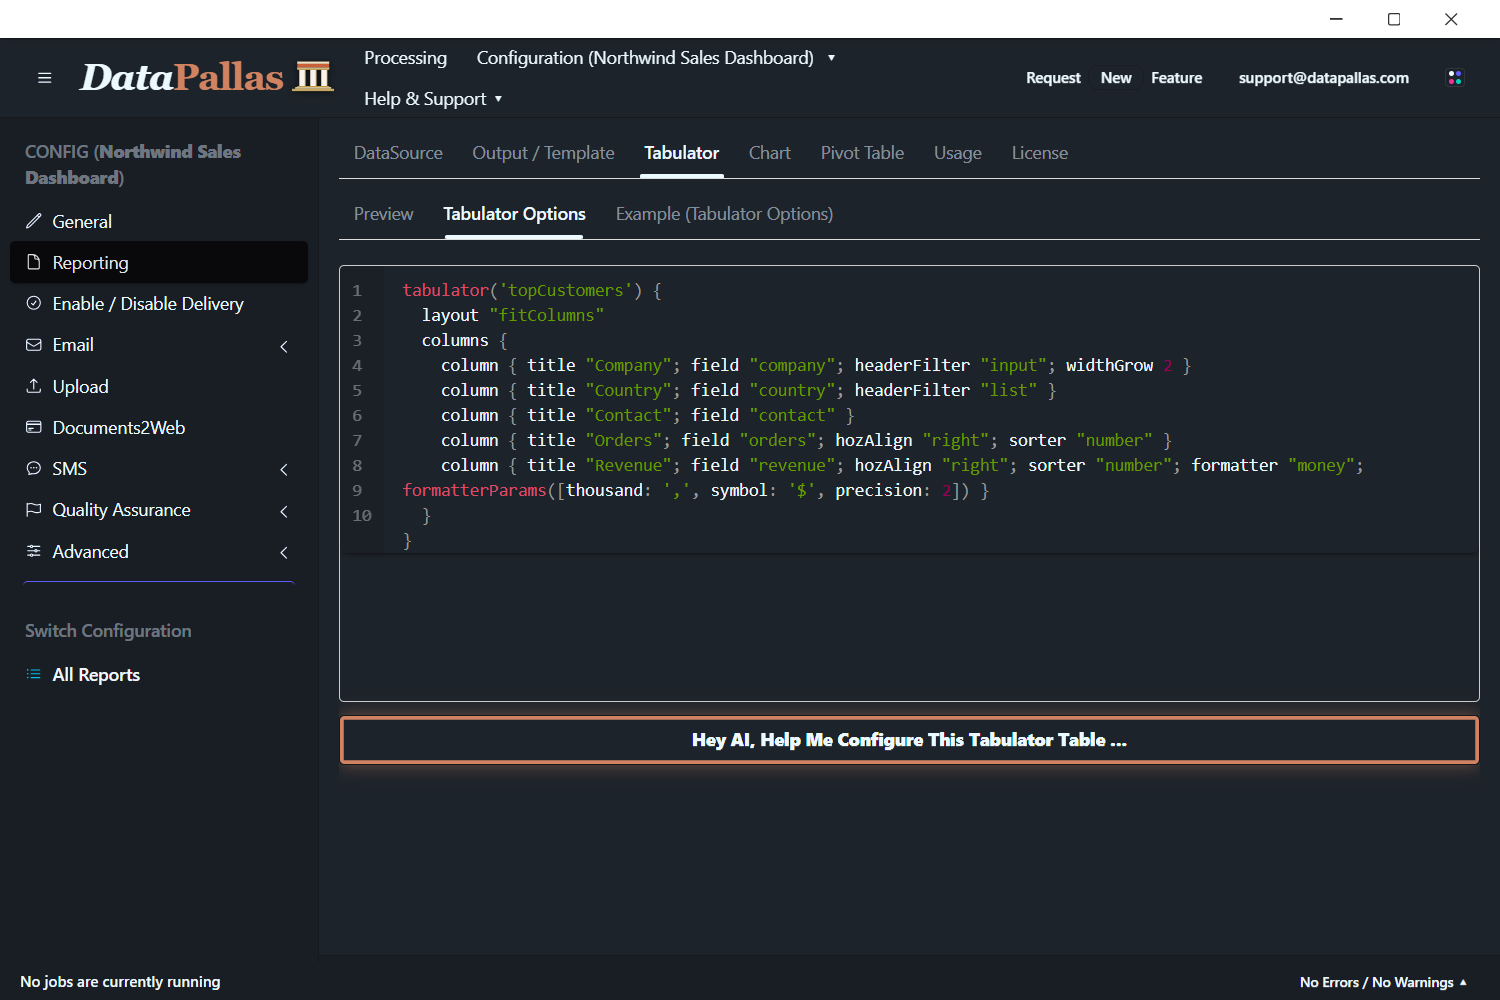Click the Request link
1500x1000 pixels.
click(1053, 78)
